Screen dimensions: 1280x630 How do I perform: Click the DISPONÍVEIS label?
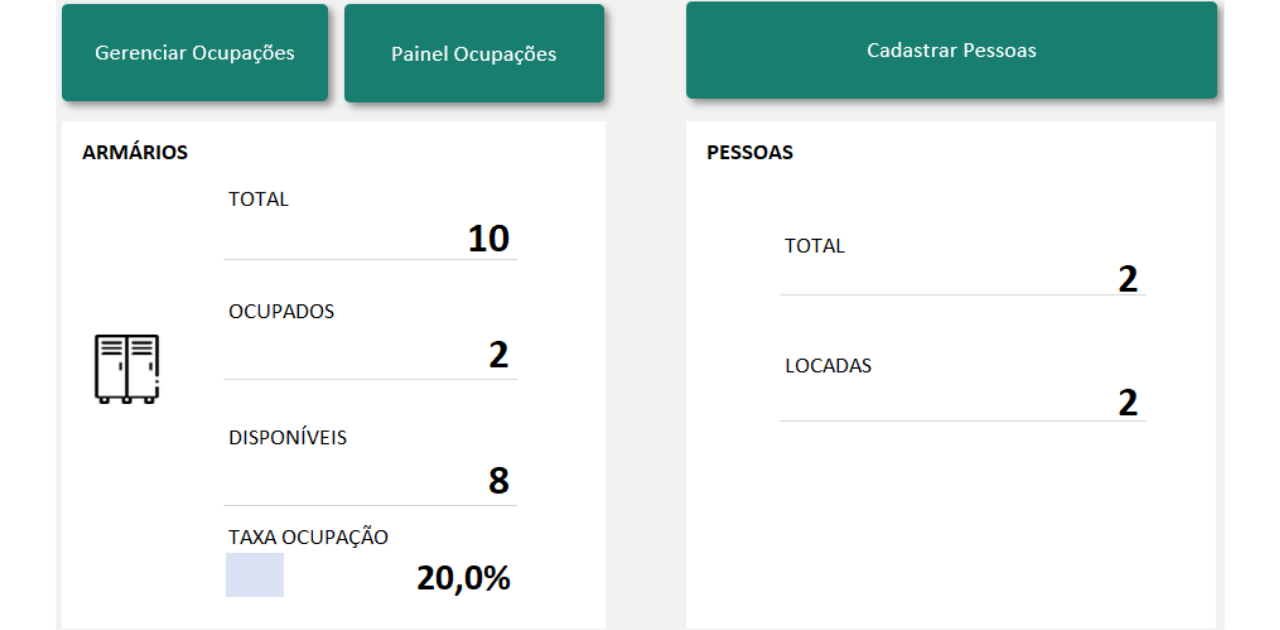coord(288,437)
